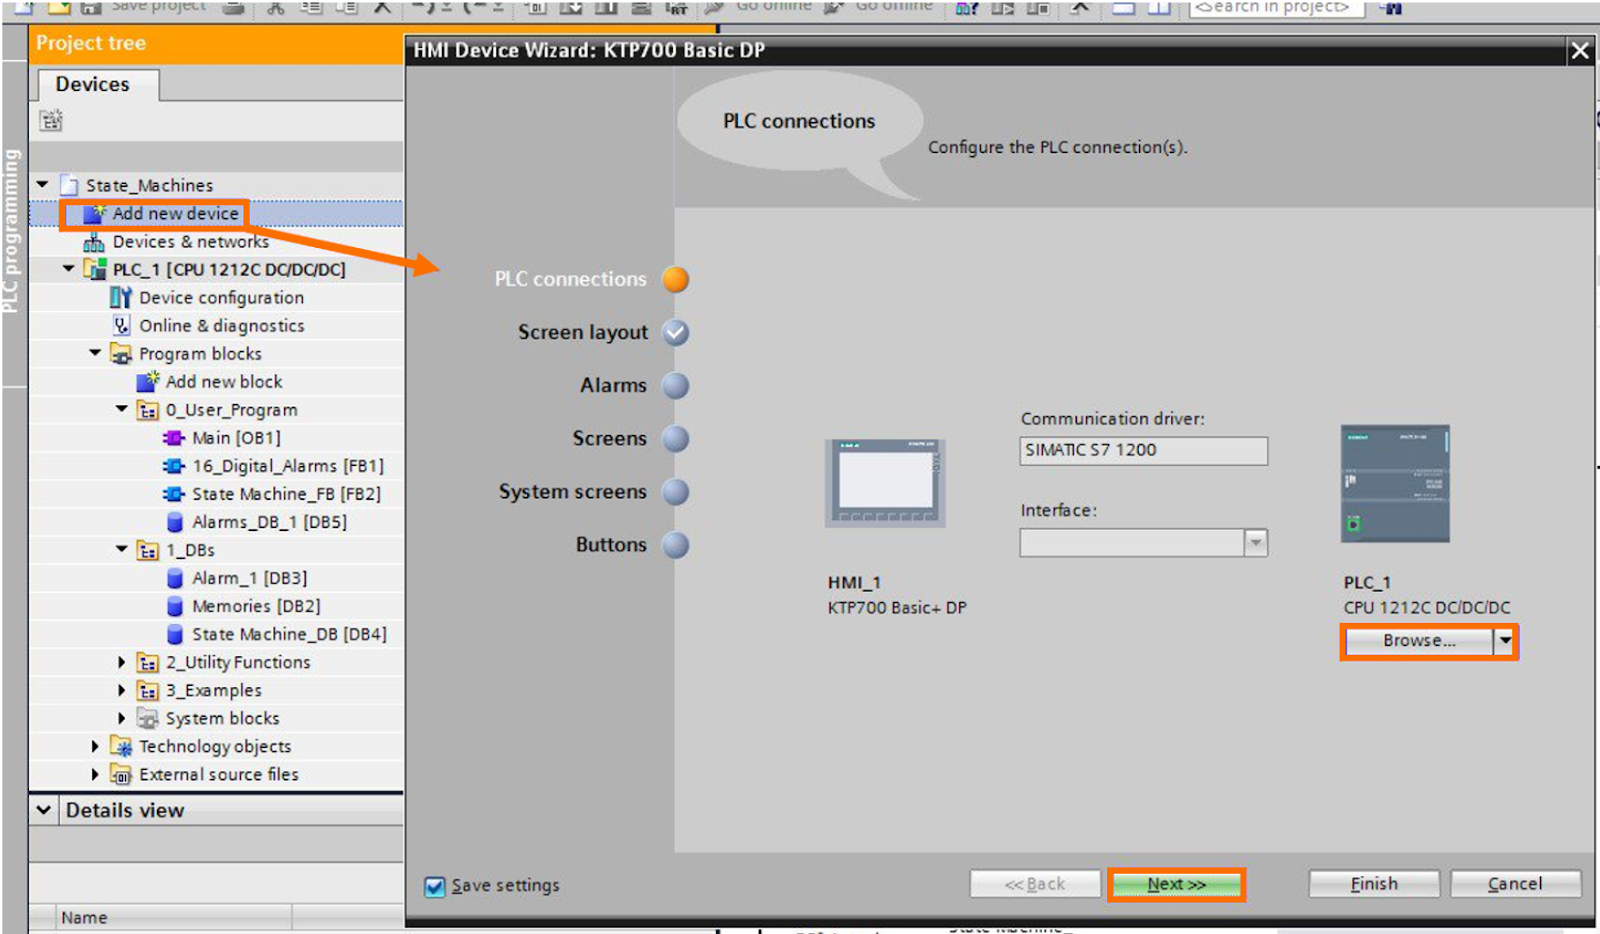The image size is (1600, 934).
Task: Click the PLC connections step circle
Action: [x=676, y=279]
